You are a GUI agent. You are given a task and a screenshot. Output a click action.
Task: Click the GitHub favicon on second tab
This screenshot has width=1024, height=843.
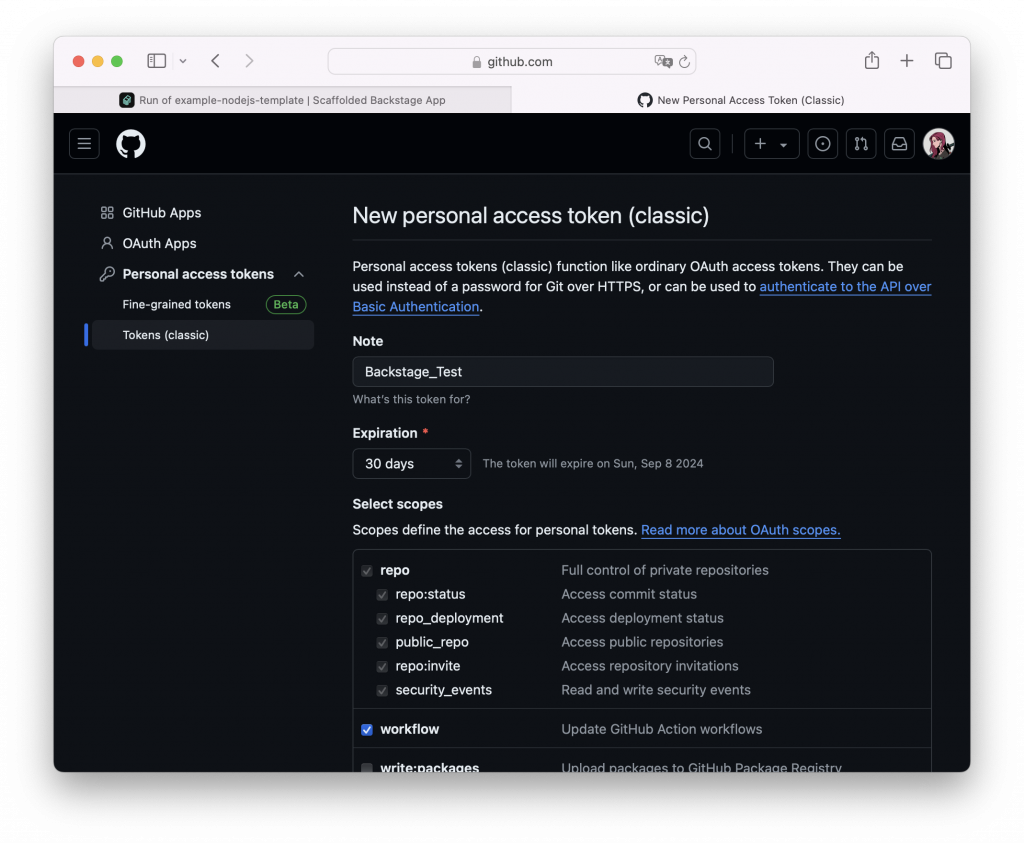[645, 100]
